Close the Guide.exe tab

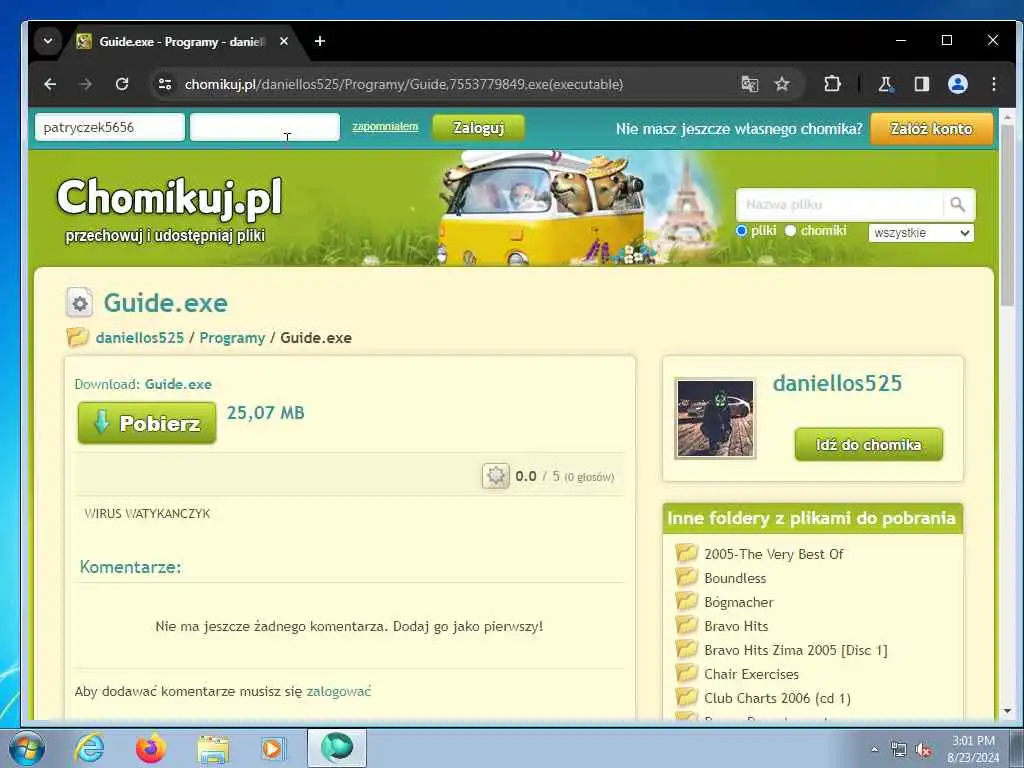click(283, 41)
